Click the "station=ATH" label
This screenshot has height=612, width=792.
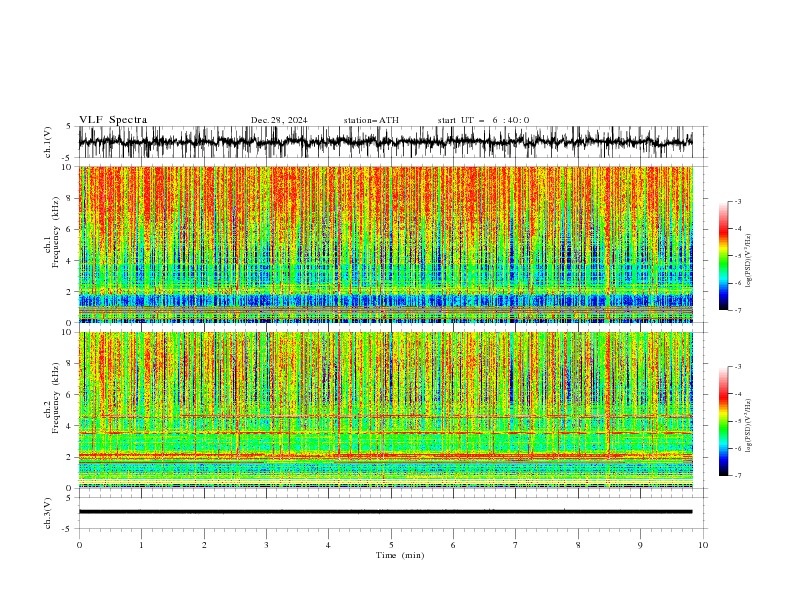click(371, 120)
